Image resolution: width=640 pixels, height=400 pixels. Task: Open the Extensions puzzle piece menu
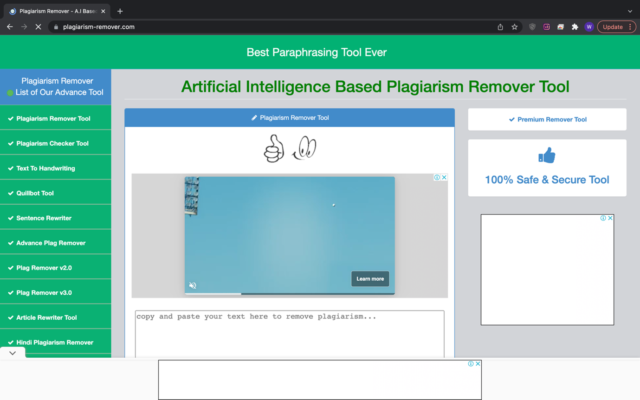[575, 27]
